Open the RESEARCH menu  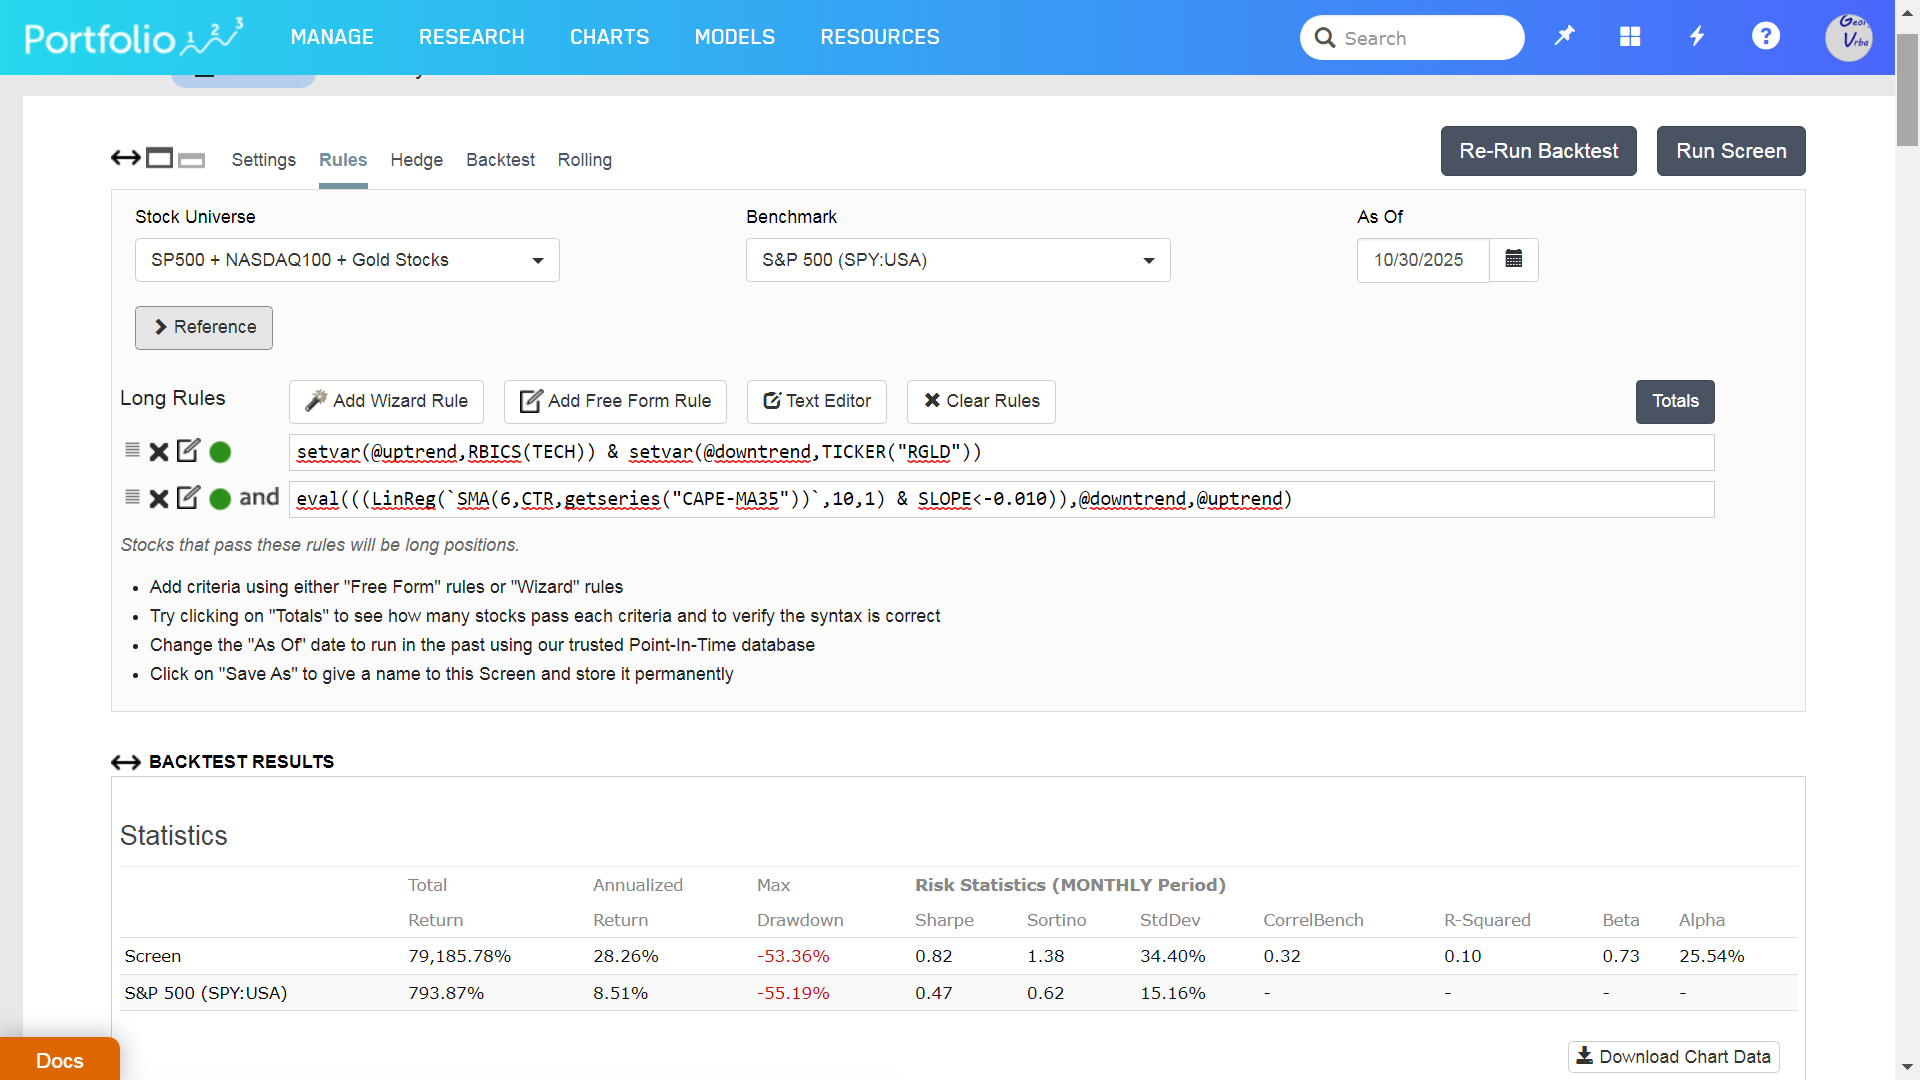471,37
